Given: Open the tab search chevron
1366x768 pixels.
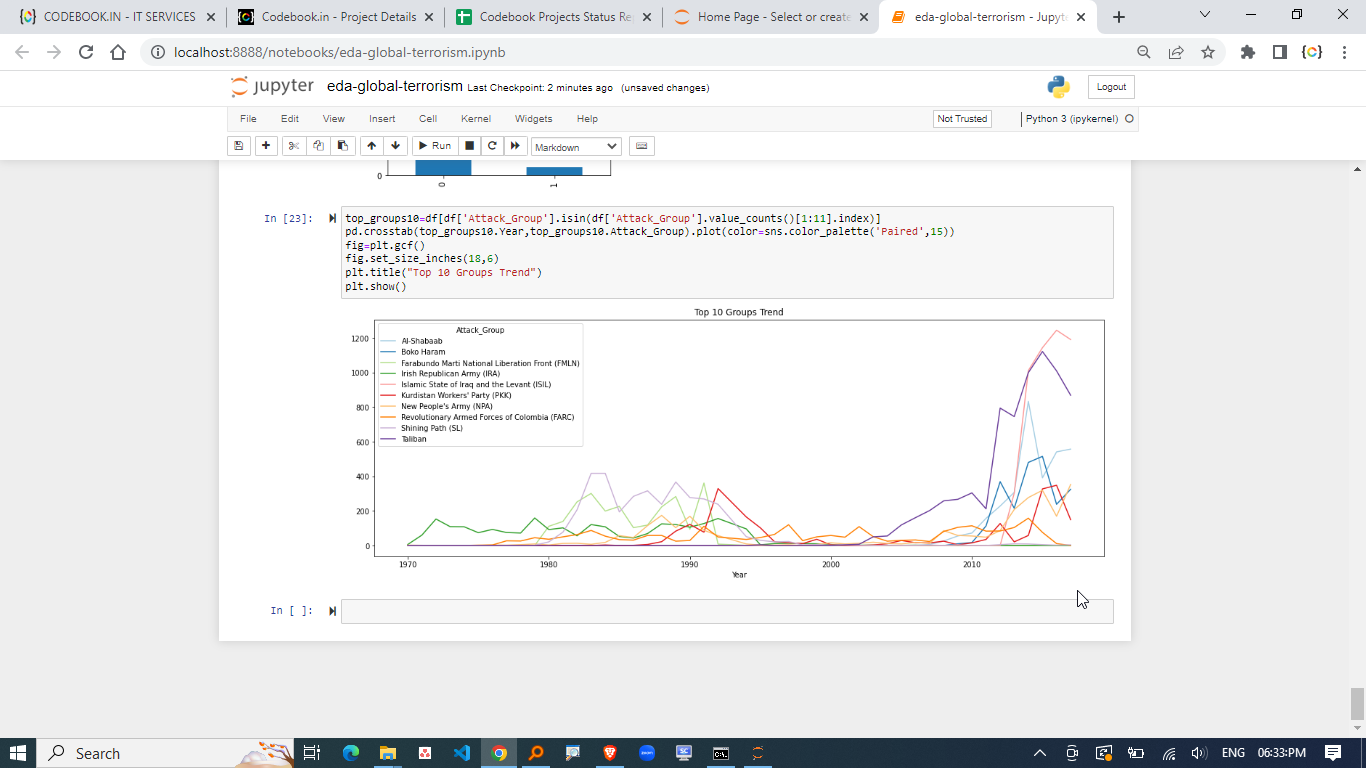Looking at the screenshot, I should point(1204,15).
